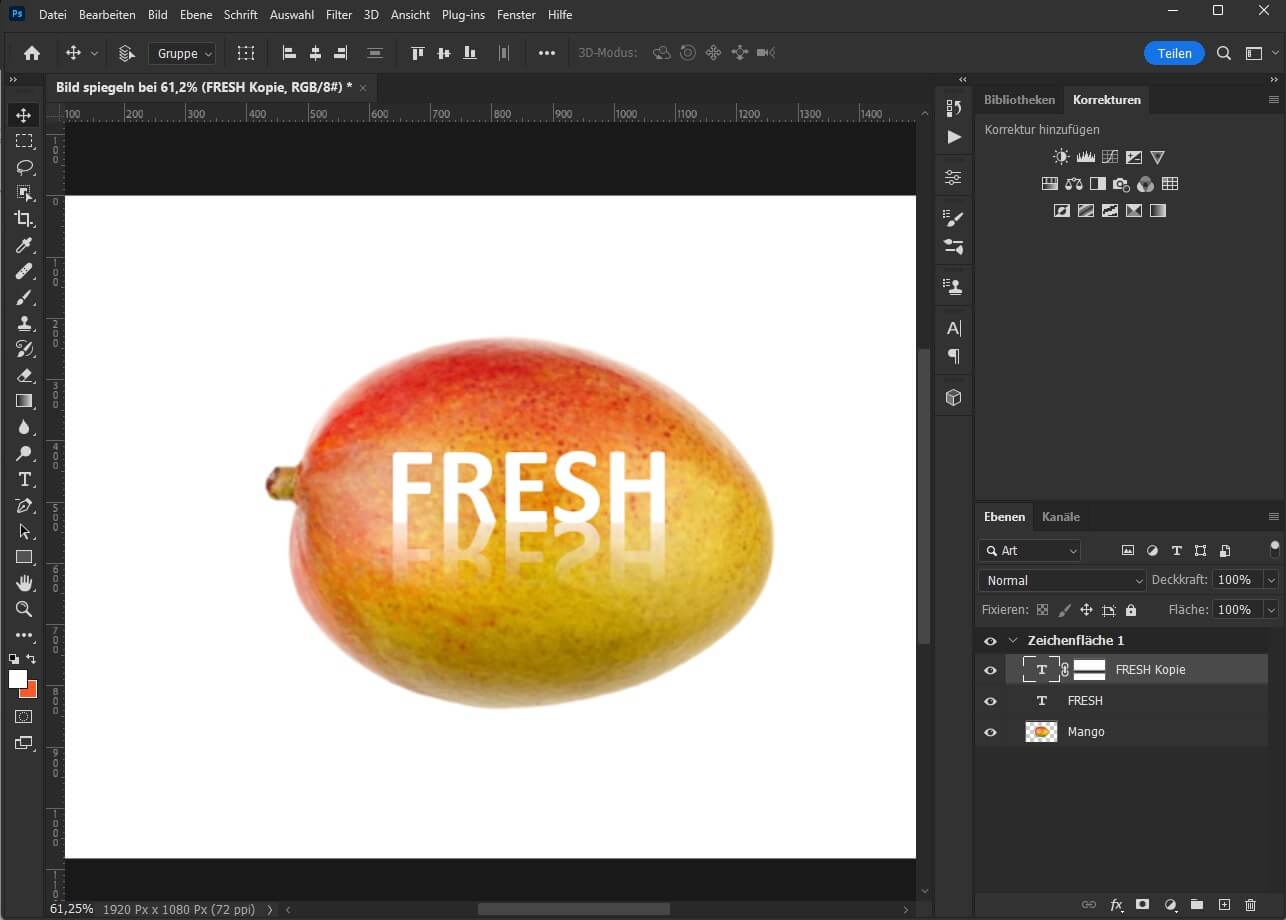
Task: Hide the Zeichenfläche 1 artboard
Action: (x=990, y=640)
